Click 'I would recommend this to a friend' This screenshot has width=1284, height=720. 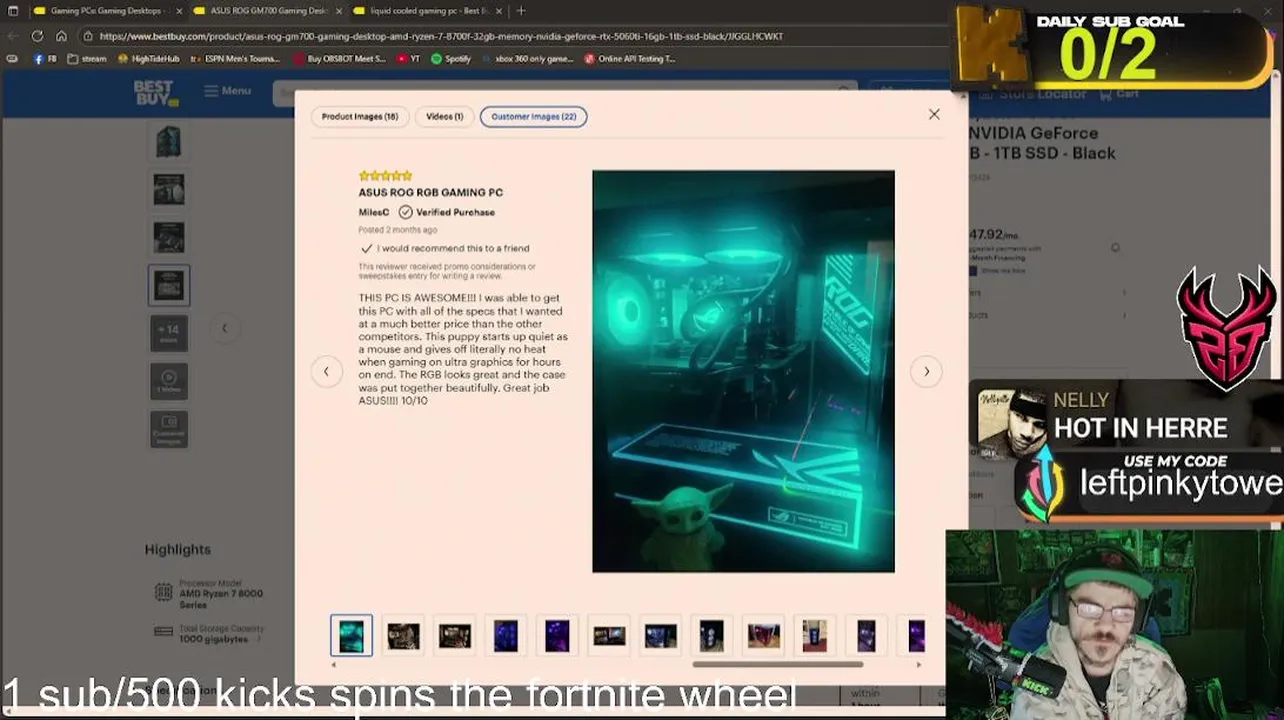[453, 248]
